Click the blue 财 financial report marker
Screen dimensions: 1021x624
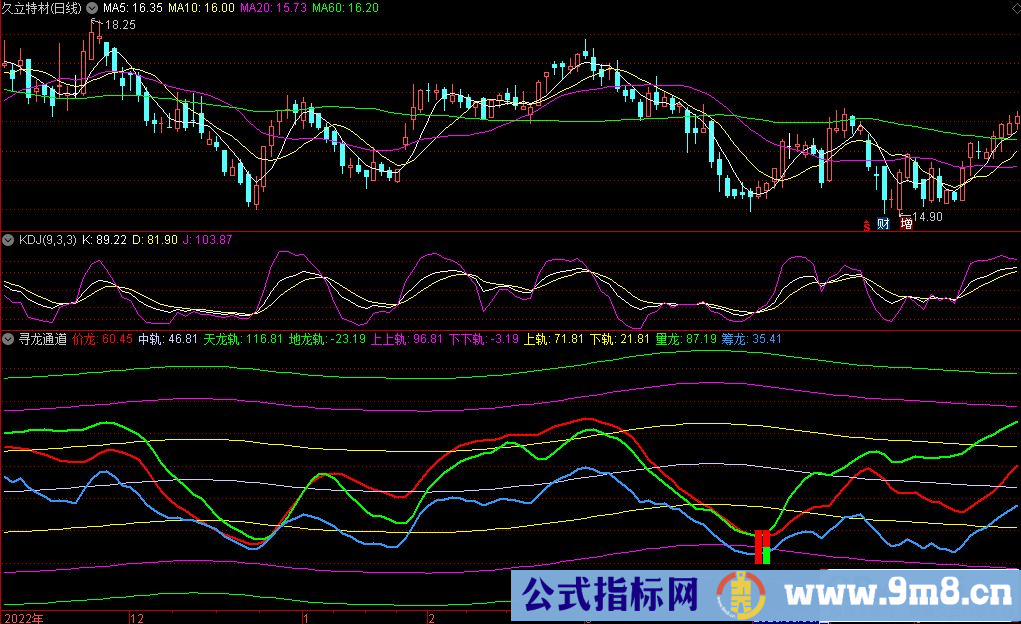883,224
